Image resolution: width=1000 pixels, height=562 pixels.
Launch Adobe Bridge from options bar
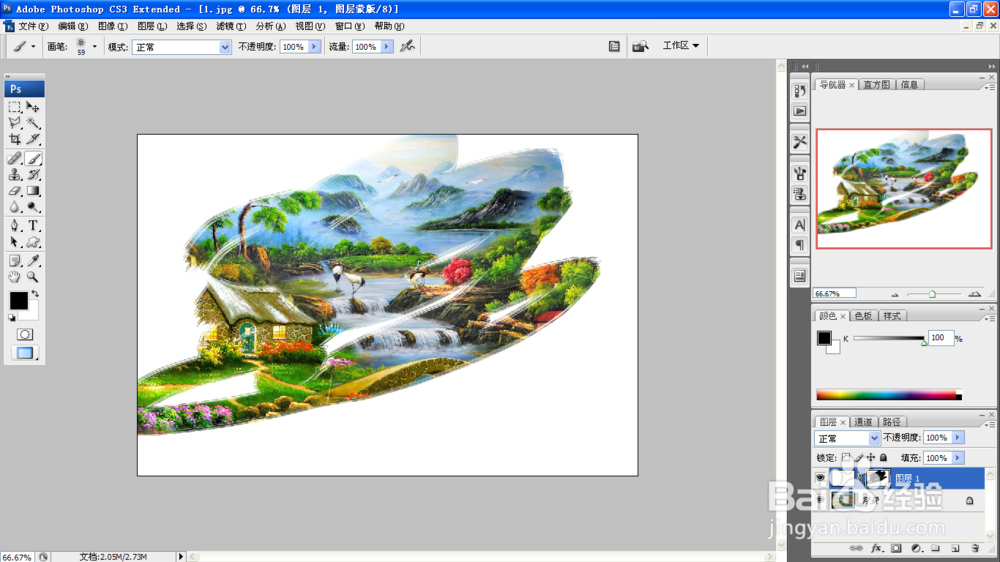tap(640, 46)
